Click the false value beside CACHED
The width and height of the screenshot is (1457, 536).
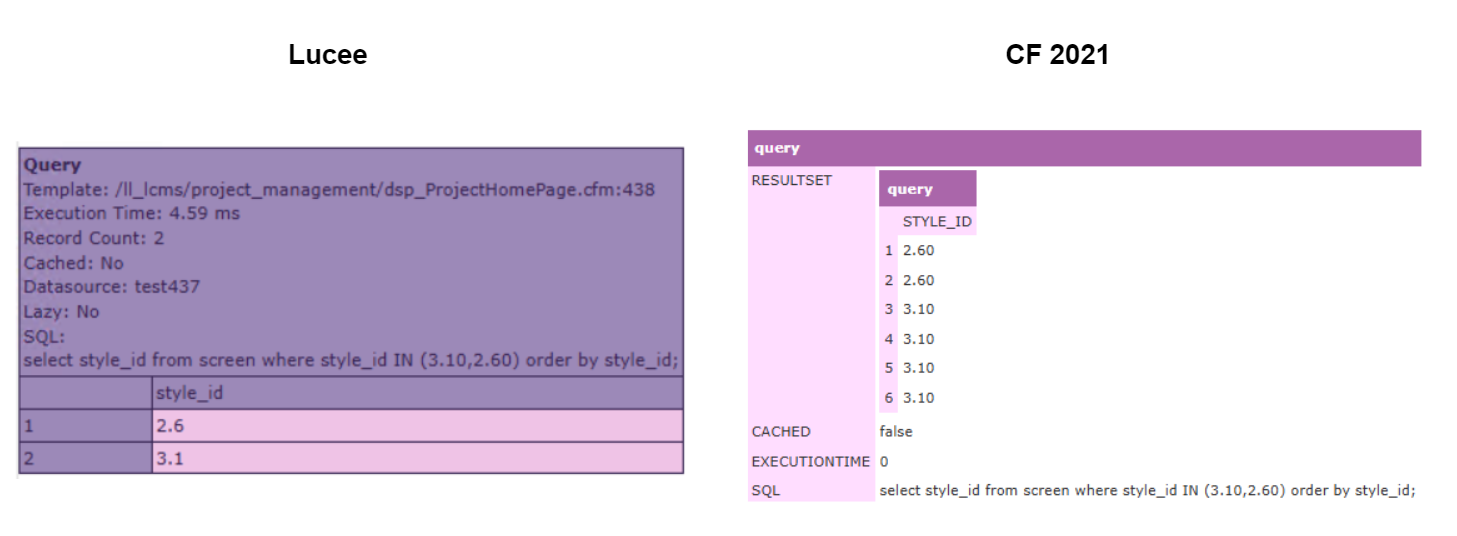point(896,432)
